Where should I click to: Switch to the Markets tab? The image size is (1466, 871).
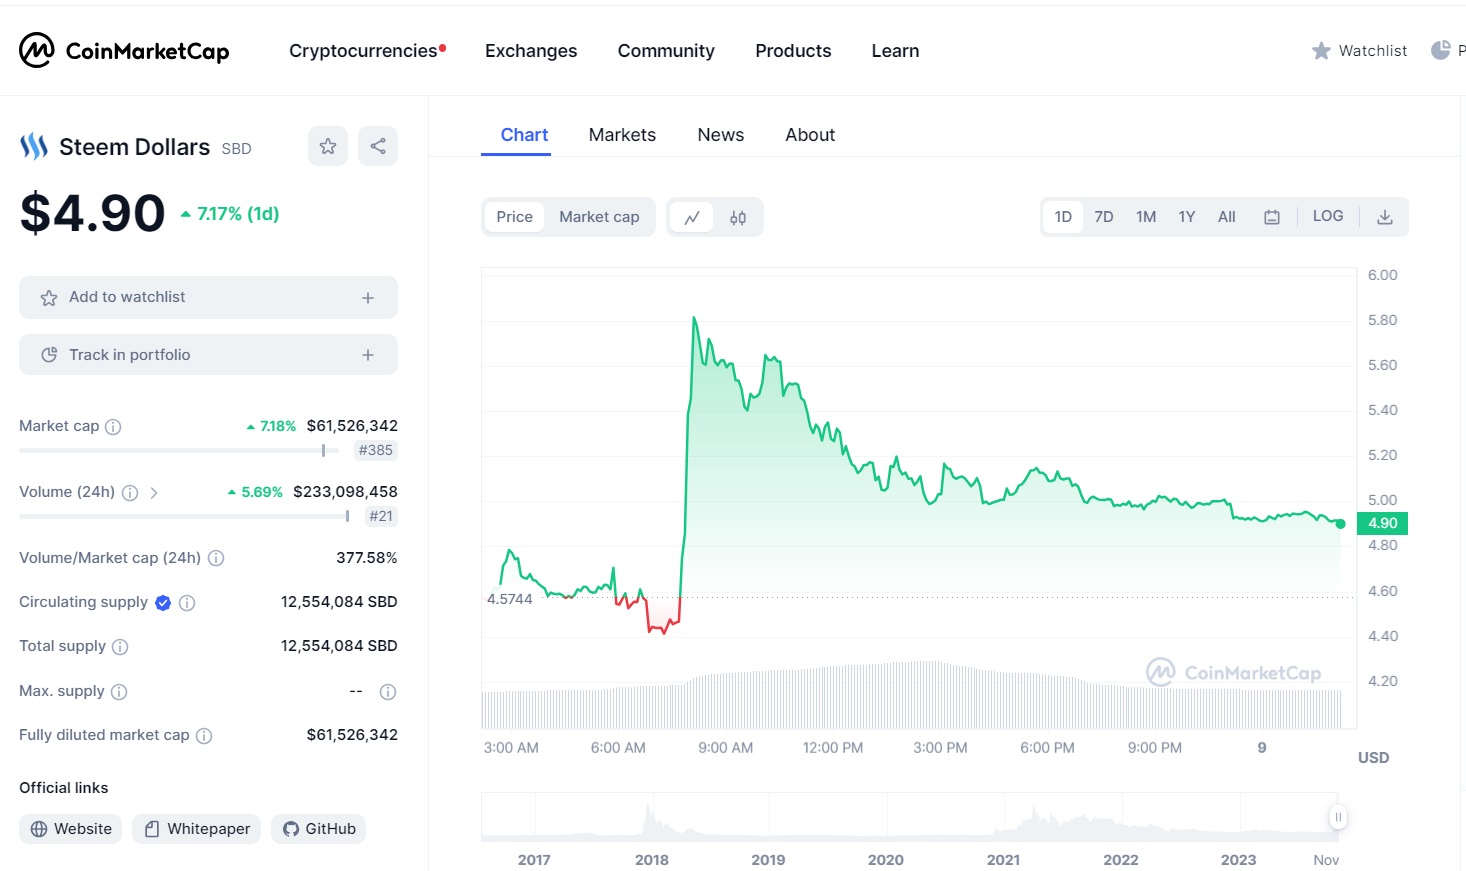click(622, 135)
